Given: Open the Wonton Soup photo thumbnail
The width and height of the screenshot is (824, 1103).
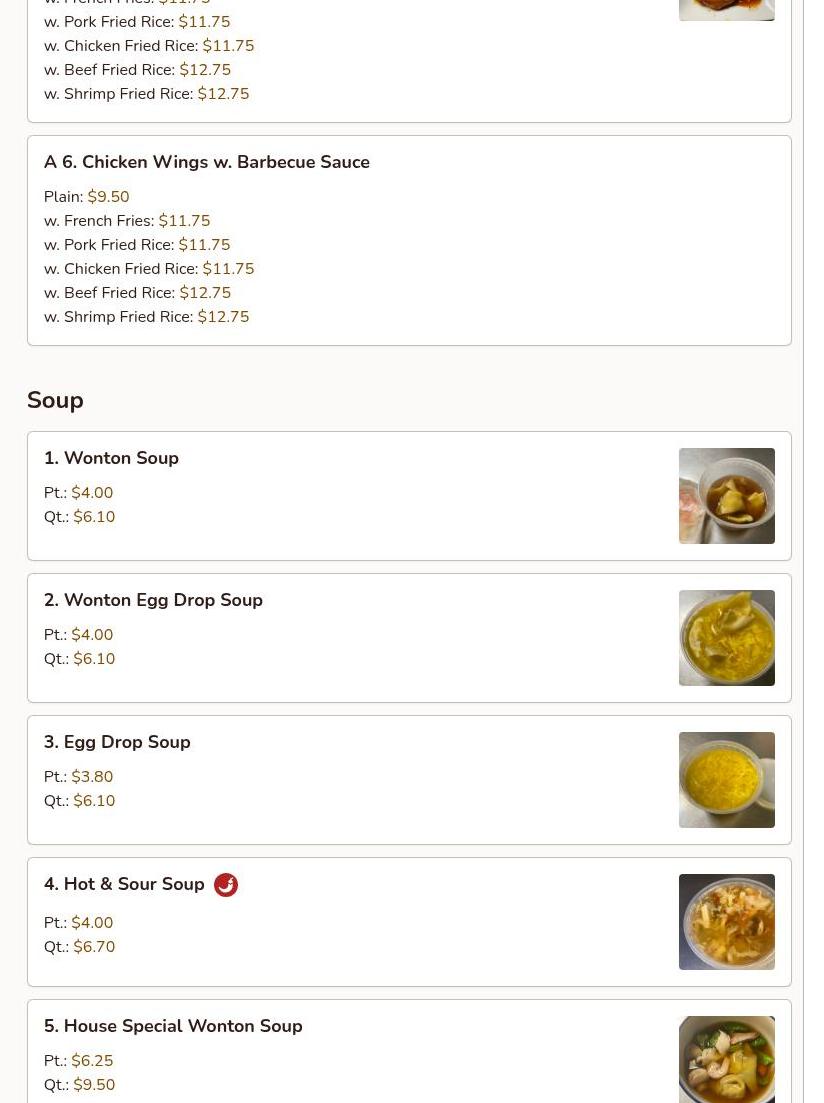Looking at the screenshot, I should [727, 496].
